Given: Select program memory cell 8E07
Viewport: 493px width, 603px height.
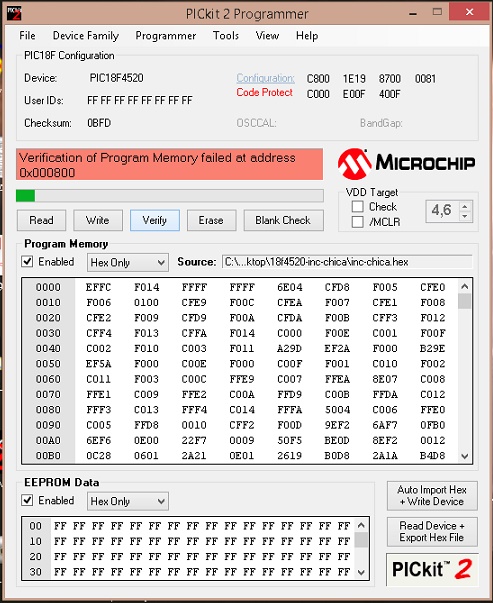Looking at the screenshot, I should pos(385,380).
